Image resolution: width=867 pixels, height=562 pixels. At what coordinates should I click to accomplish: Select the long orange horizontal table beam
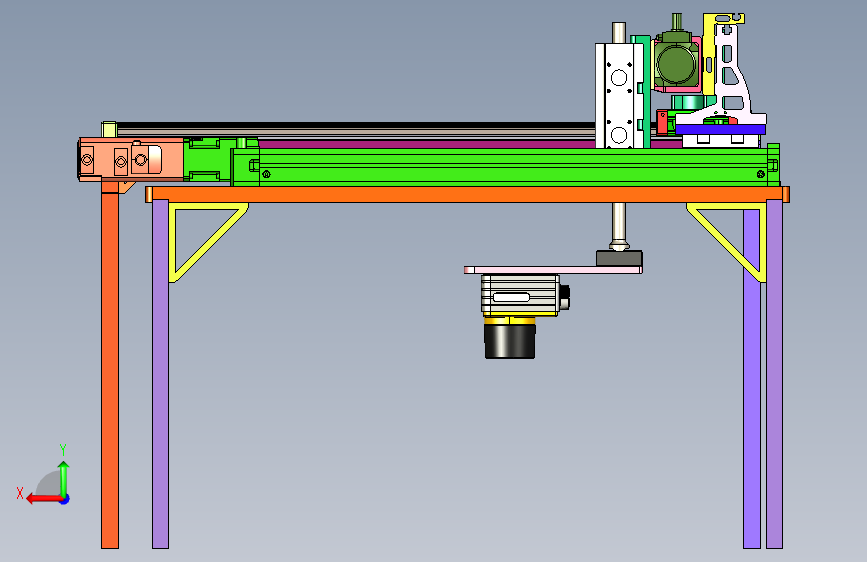point(467,195)
